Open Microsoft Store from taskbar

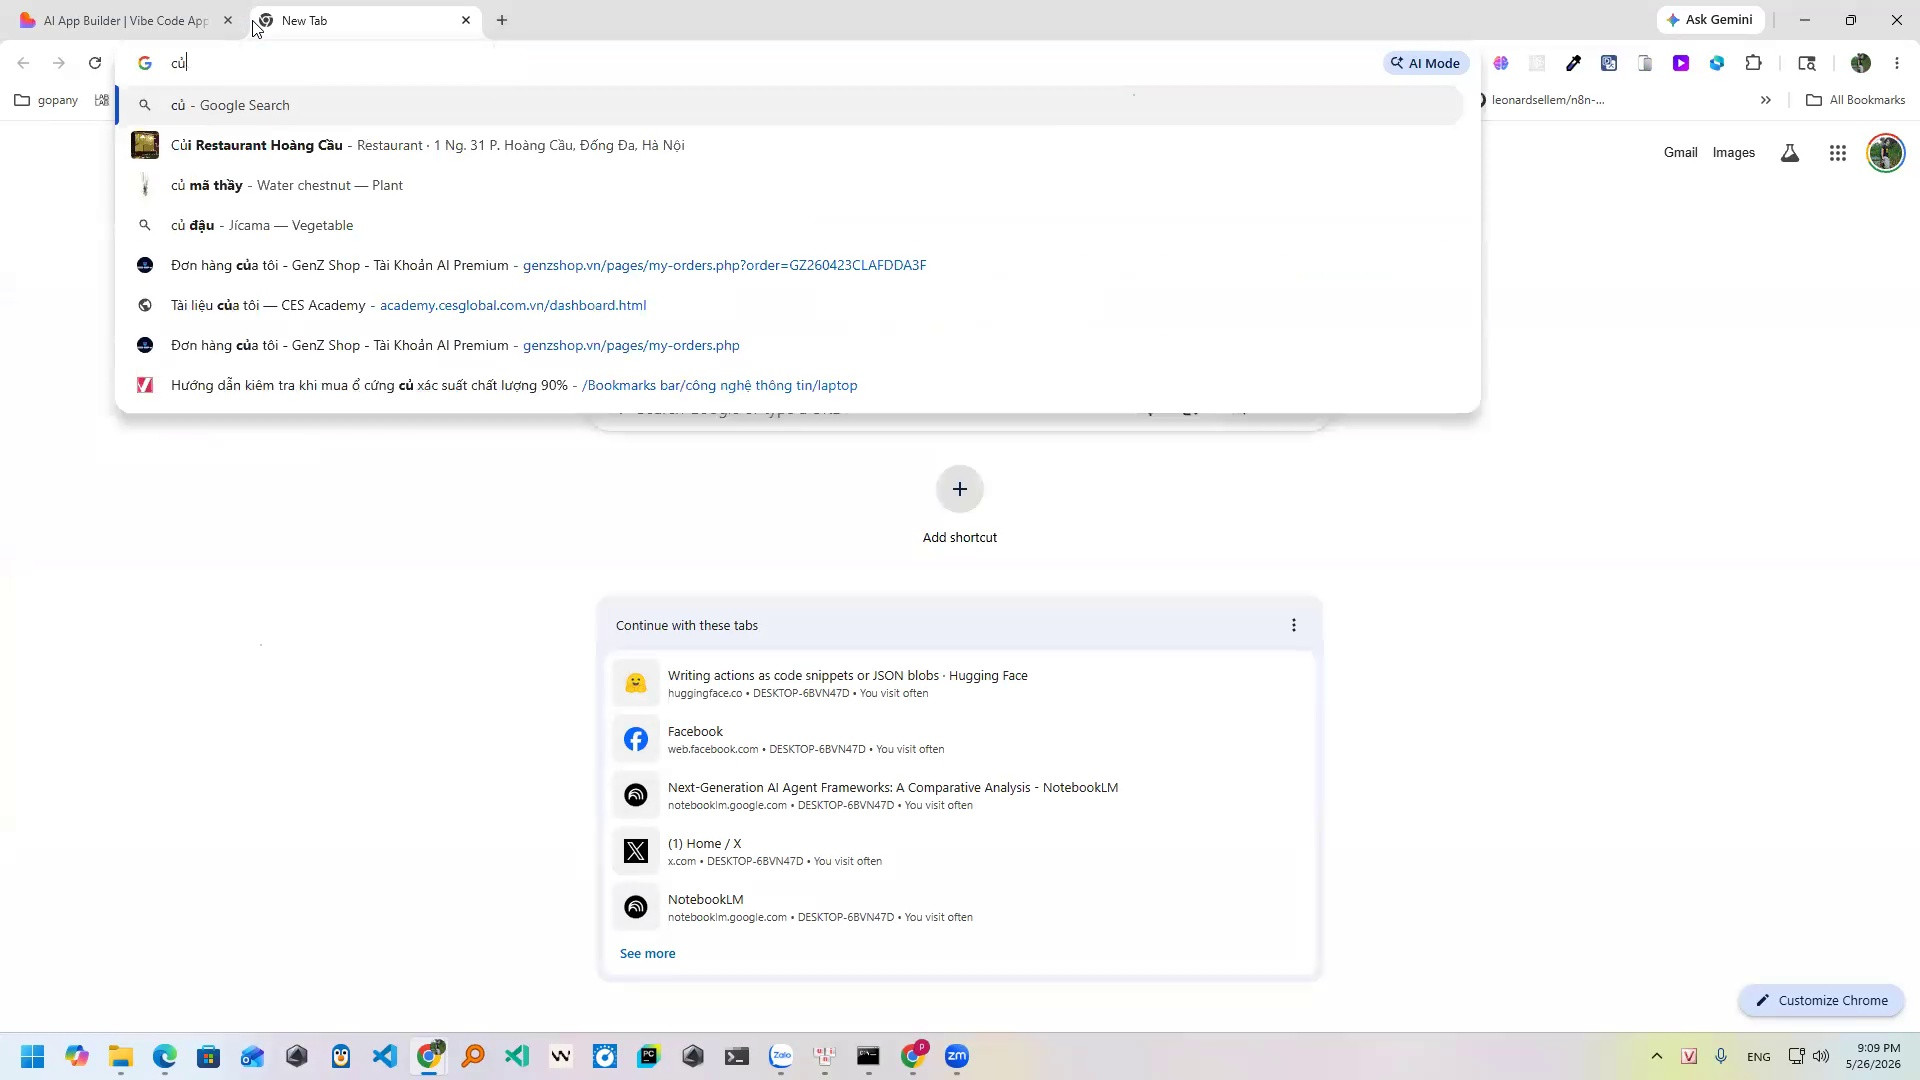[209, 1056]
